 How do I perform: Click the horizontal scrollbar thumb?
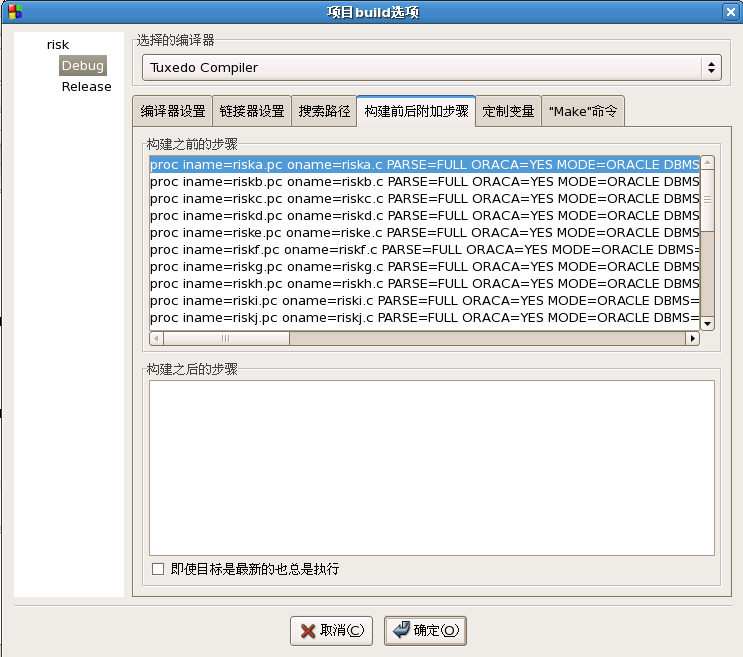click(x=226, y=338)
